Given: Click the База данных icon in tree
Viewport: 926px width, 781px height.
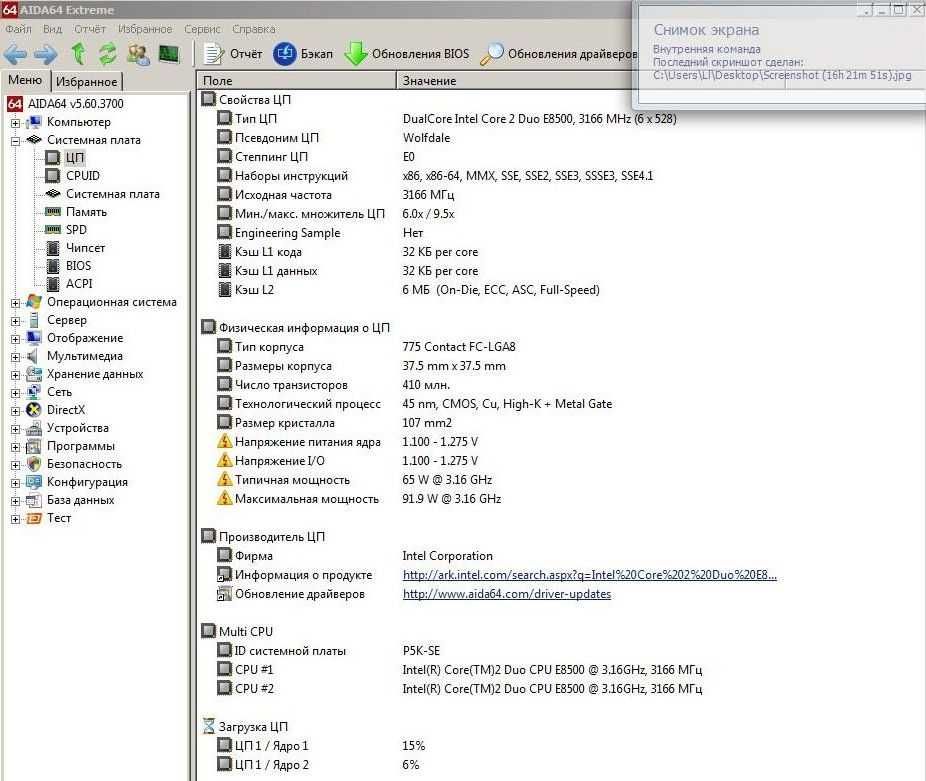Looking at the screenshot, I should [34, 500].
